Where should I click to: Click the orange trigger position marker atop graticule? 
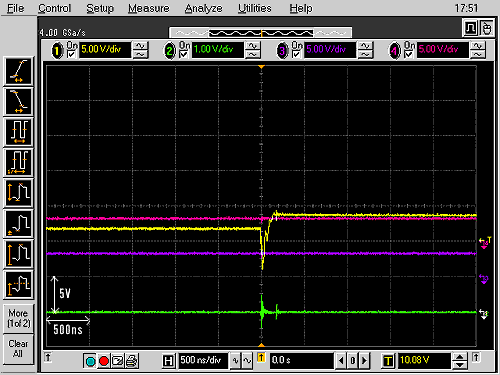pyautogui.click(x=261, y=67)
